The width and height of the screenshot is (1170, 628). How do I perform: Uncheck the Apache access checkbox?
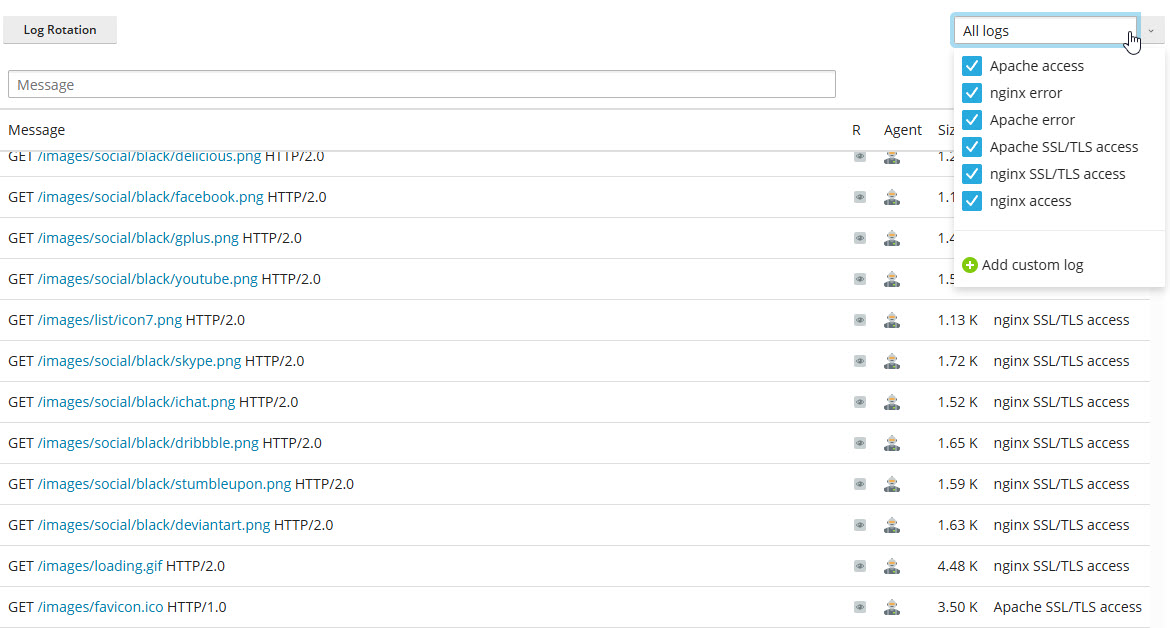[972, 66]
